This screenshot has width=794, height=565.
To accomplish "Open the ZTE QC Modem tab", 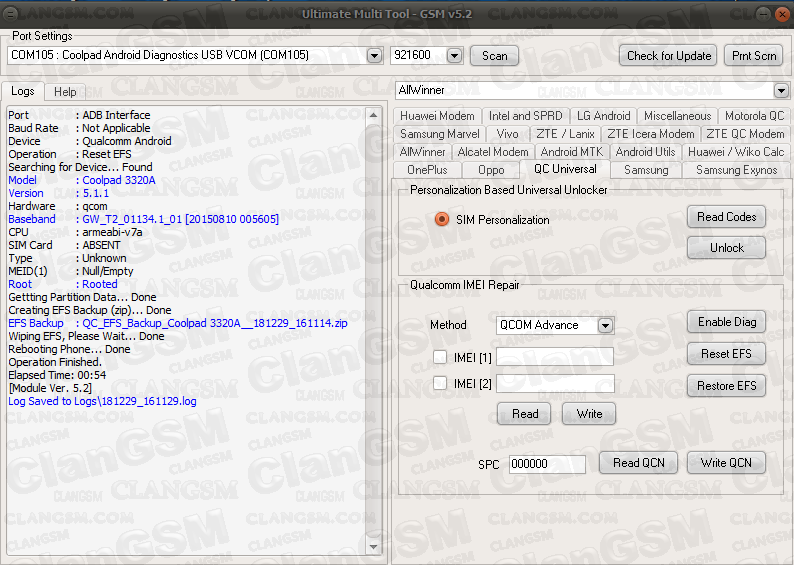I will click(x=745, y=134).
